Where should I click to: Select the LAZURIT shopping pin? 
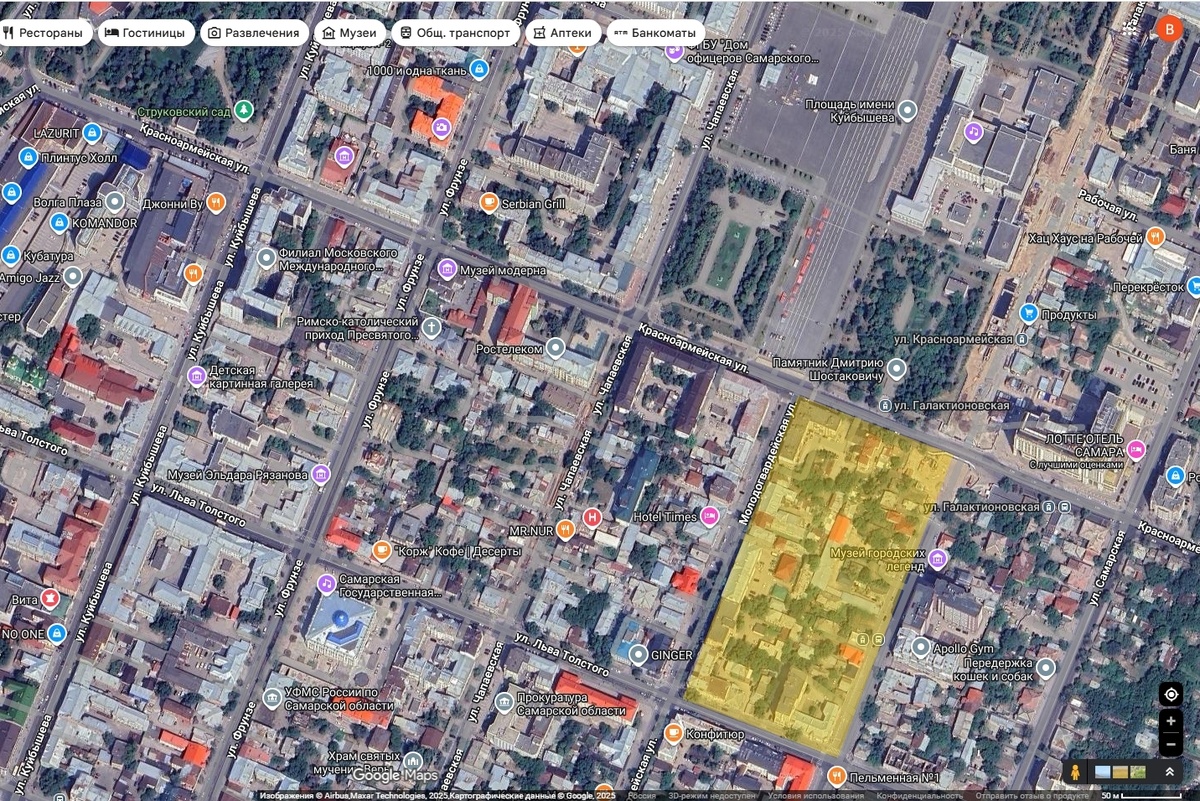click(x=92, y=132)
